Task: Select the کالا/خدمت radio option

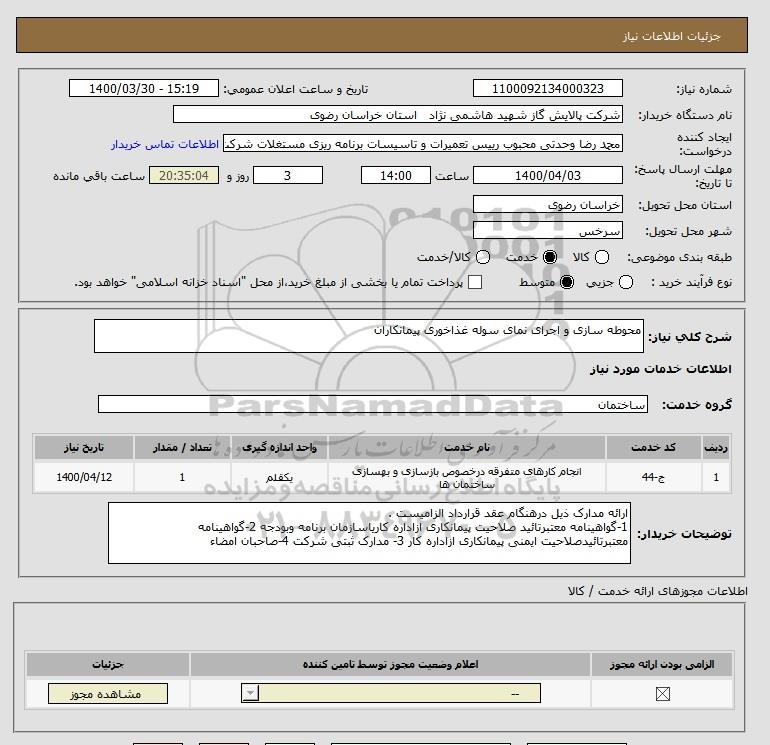Action: [483, 257]
